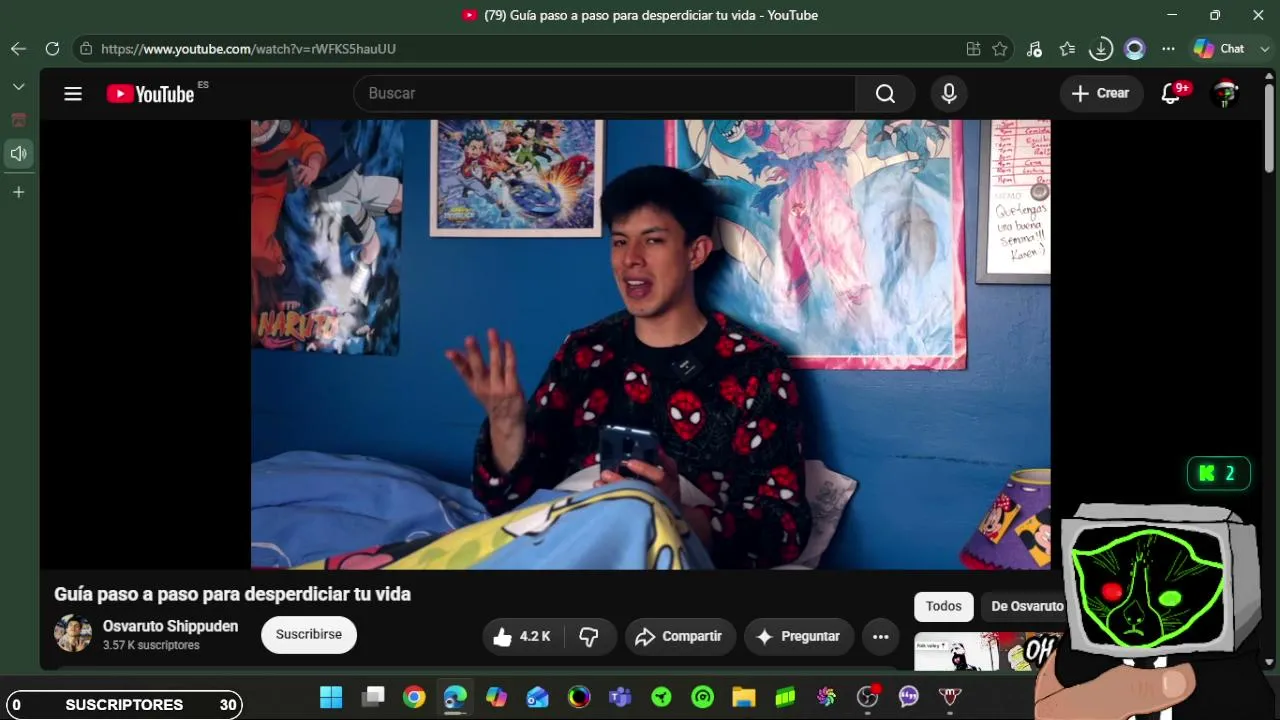Switch to Microsoft Edge on taskbar
Screen dimensions: 1280x720
pyautogui.click(x=455, y=697)
